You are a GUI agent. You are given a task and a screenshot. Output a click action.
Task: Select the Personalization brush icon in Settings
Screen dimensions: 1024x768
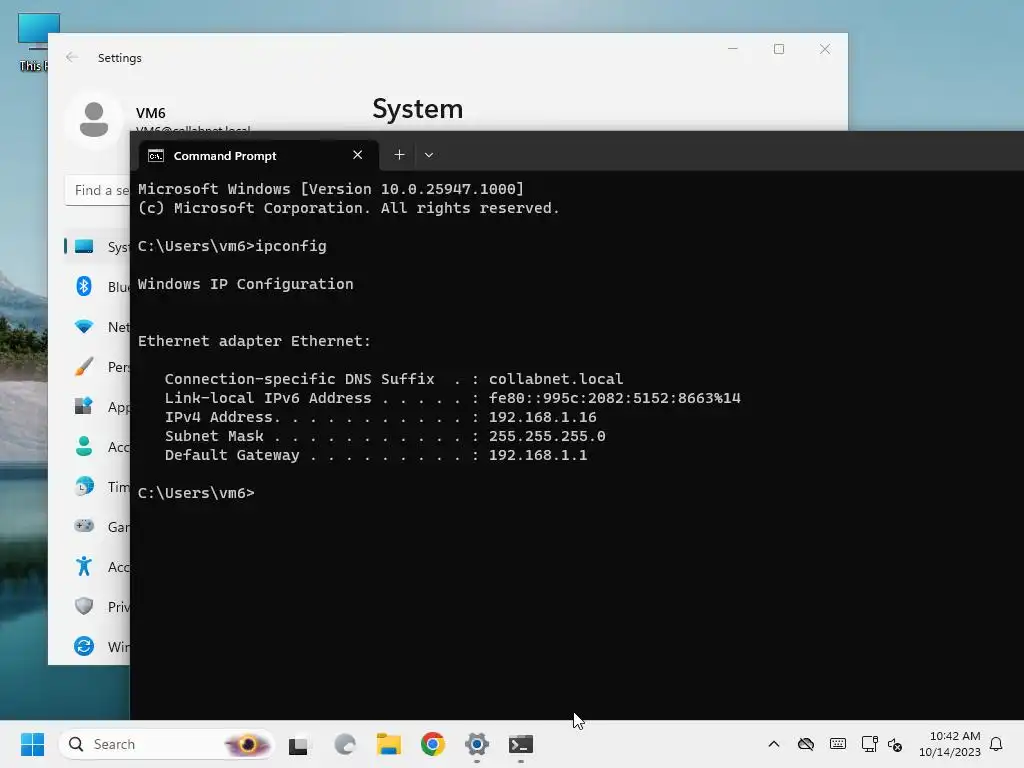click(x=84, y=366)
